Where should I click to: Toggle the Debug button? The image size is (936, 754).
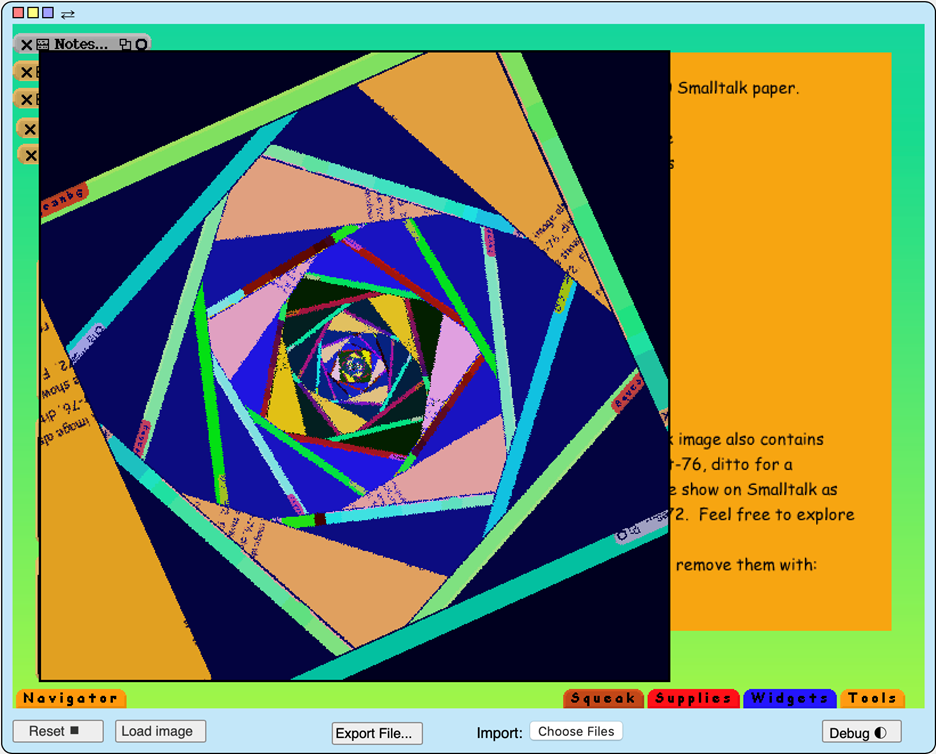pos(860,733)
